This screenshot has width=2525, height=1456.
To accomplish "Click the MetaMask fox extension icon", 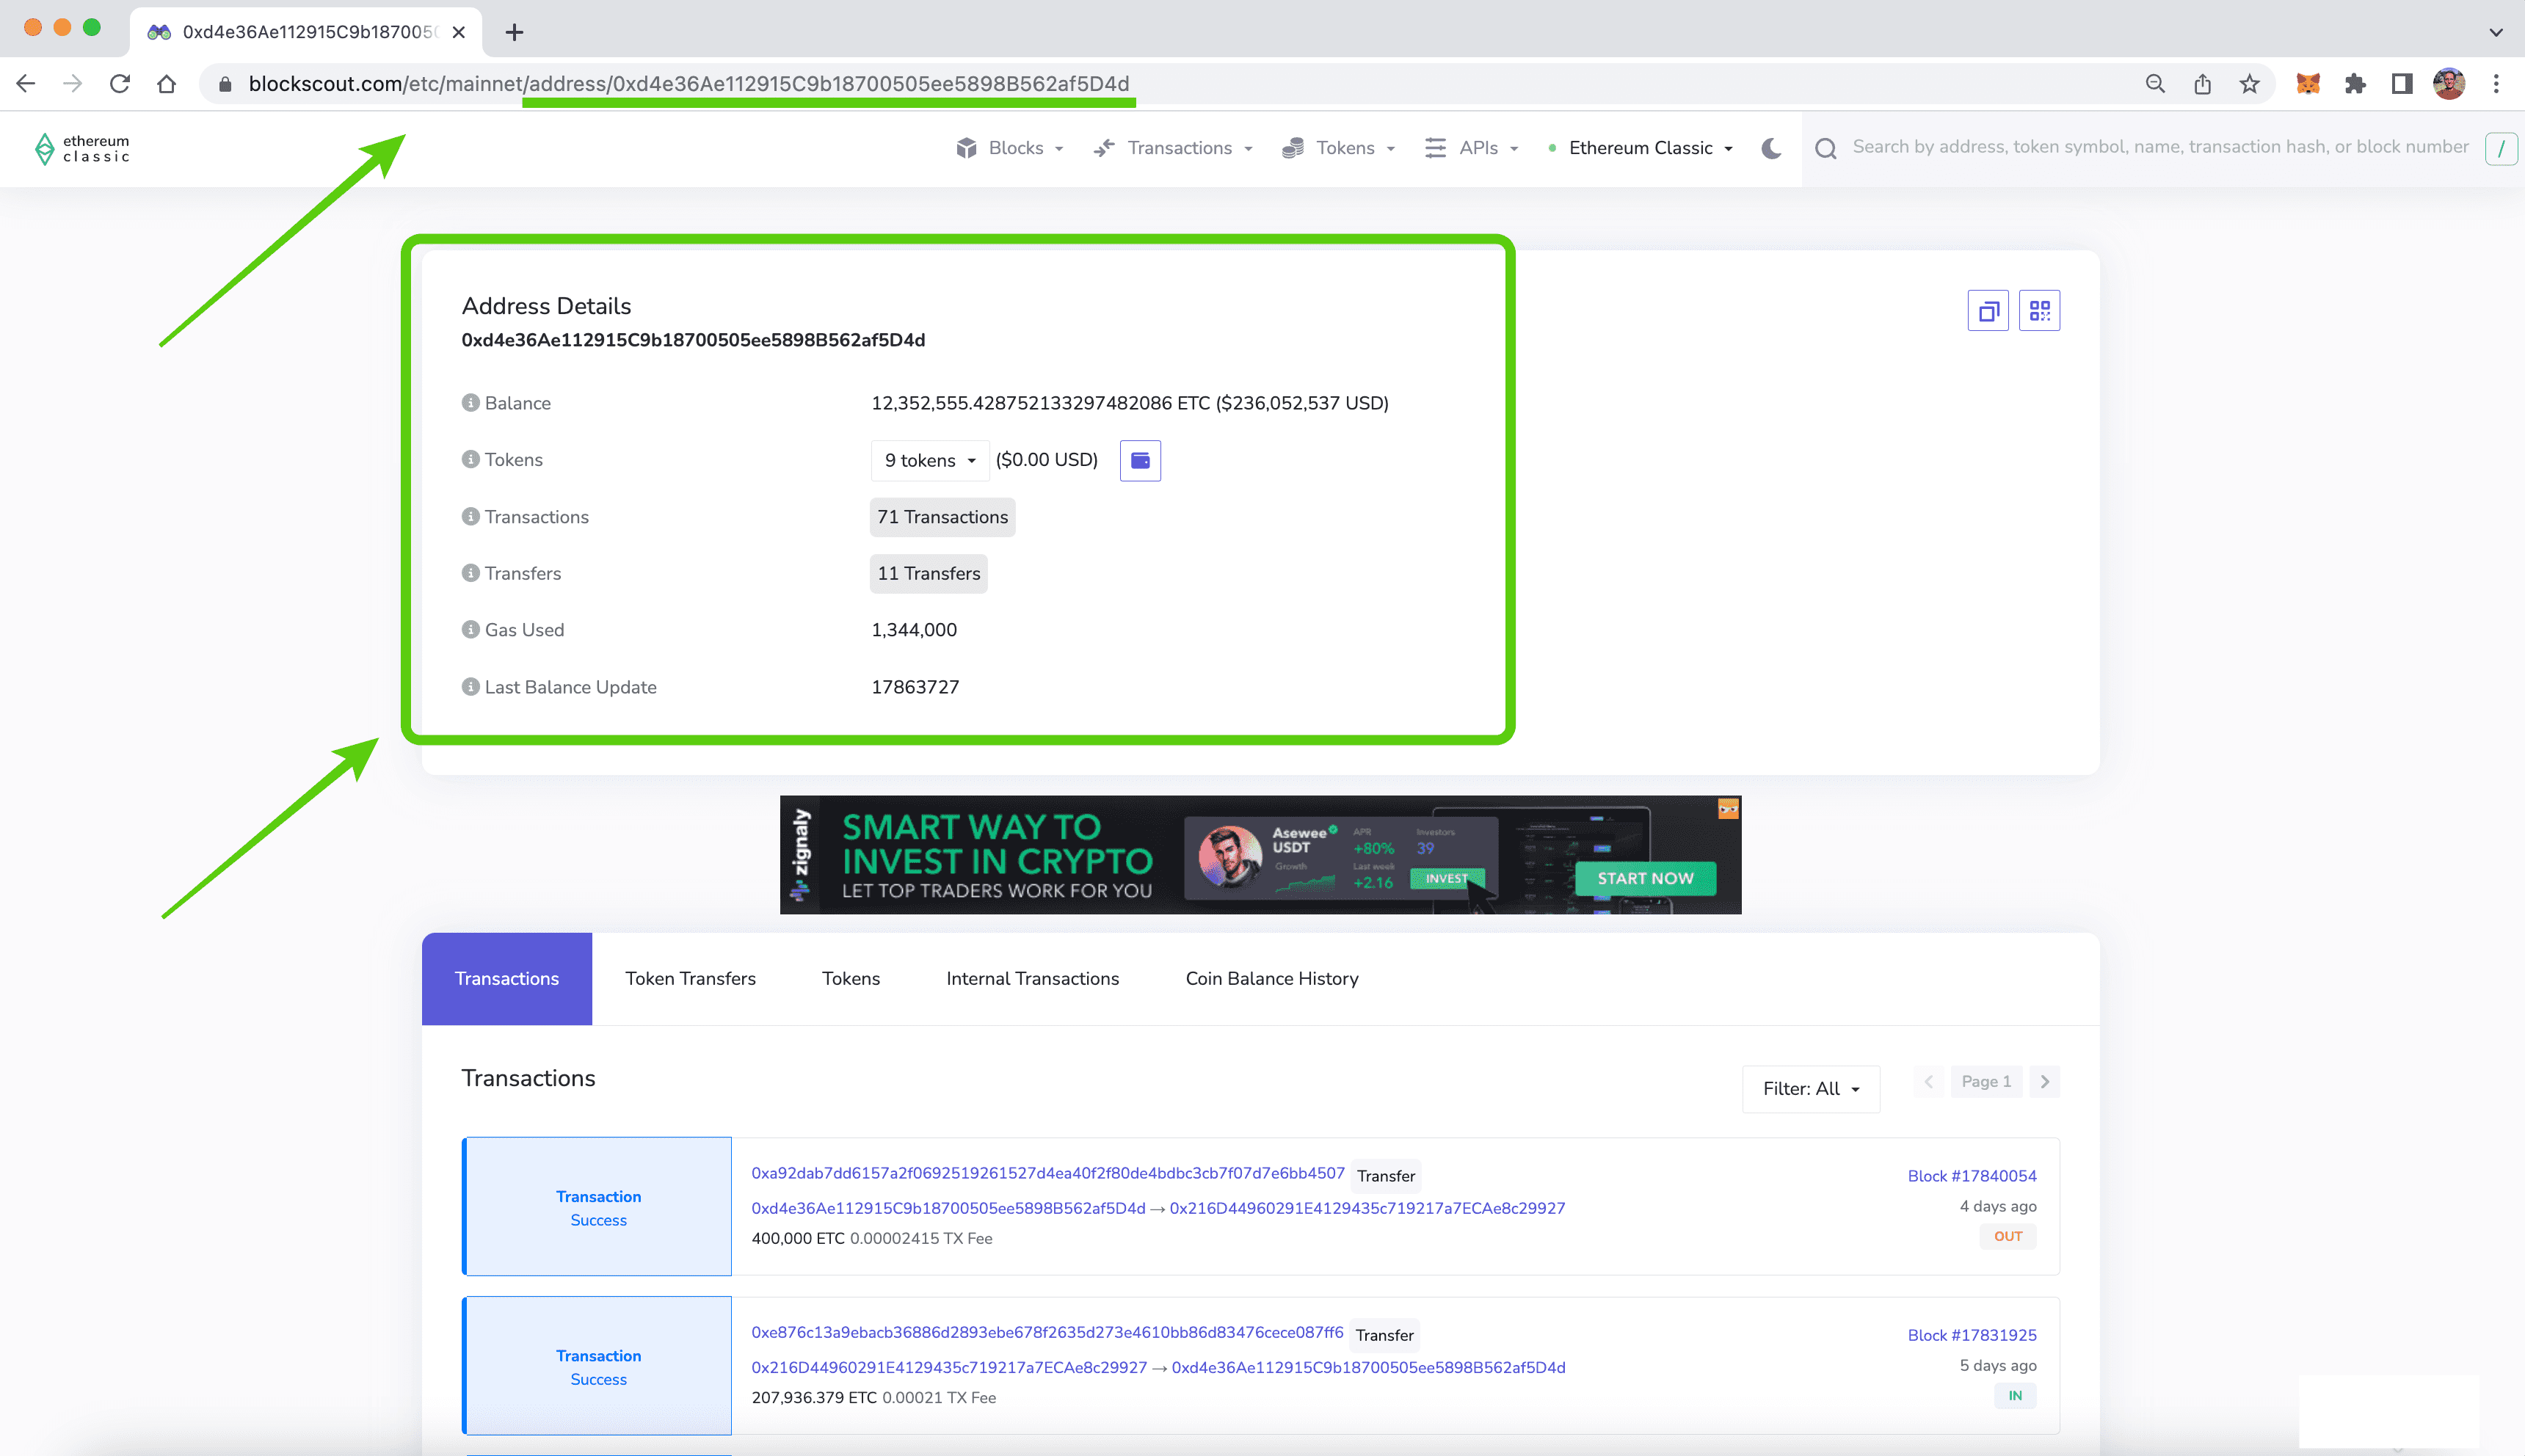I will (2308, 84).
